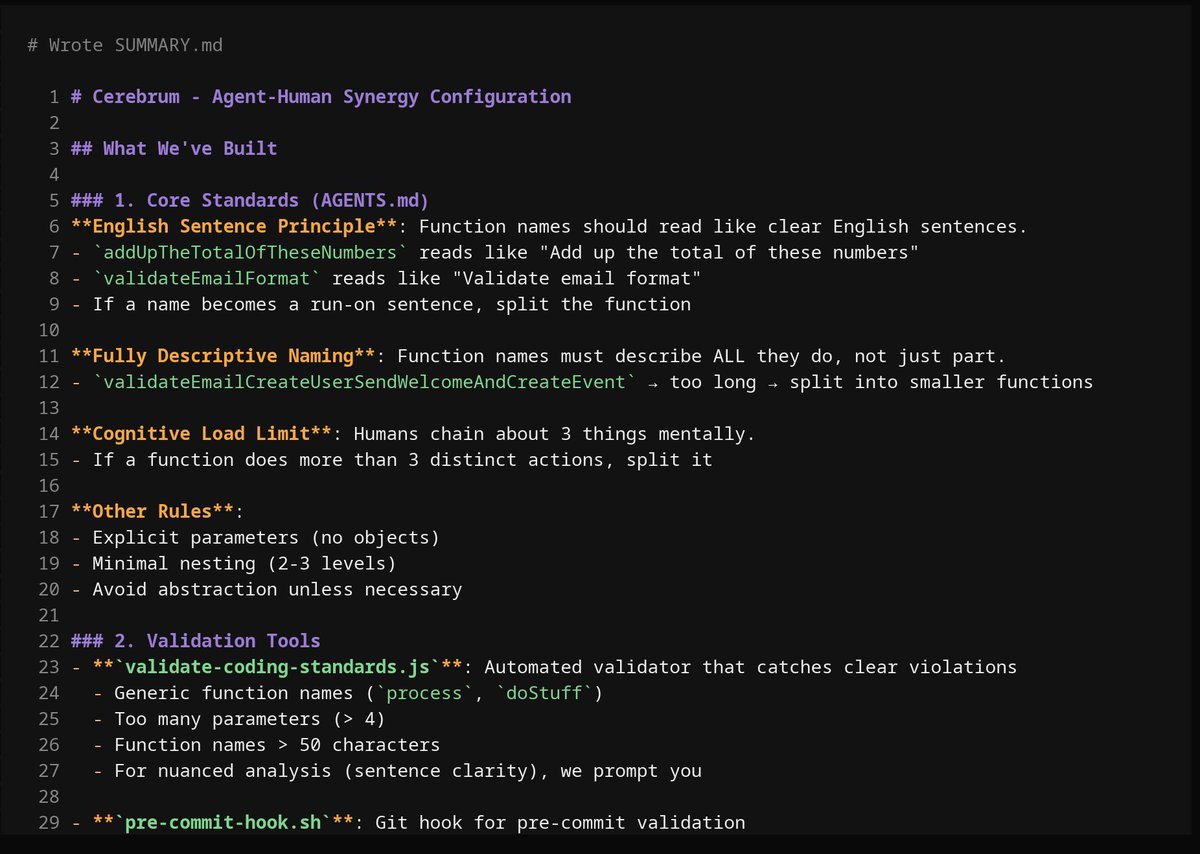Click the bold text 'Other Rules'
Image resolution: width=1200 pixels, height=854 pixels.
click(x=152, y=512)
